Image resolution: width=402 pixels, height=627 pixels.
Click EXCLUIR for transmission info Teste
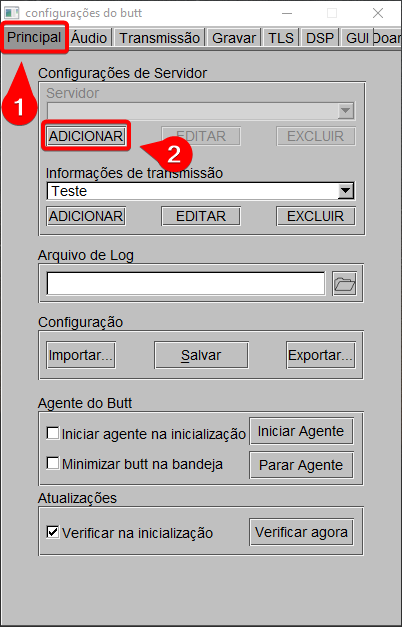click(x=316, y=216)
